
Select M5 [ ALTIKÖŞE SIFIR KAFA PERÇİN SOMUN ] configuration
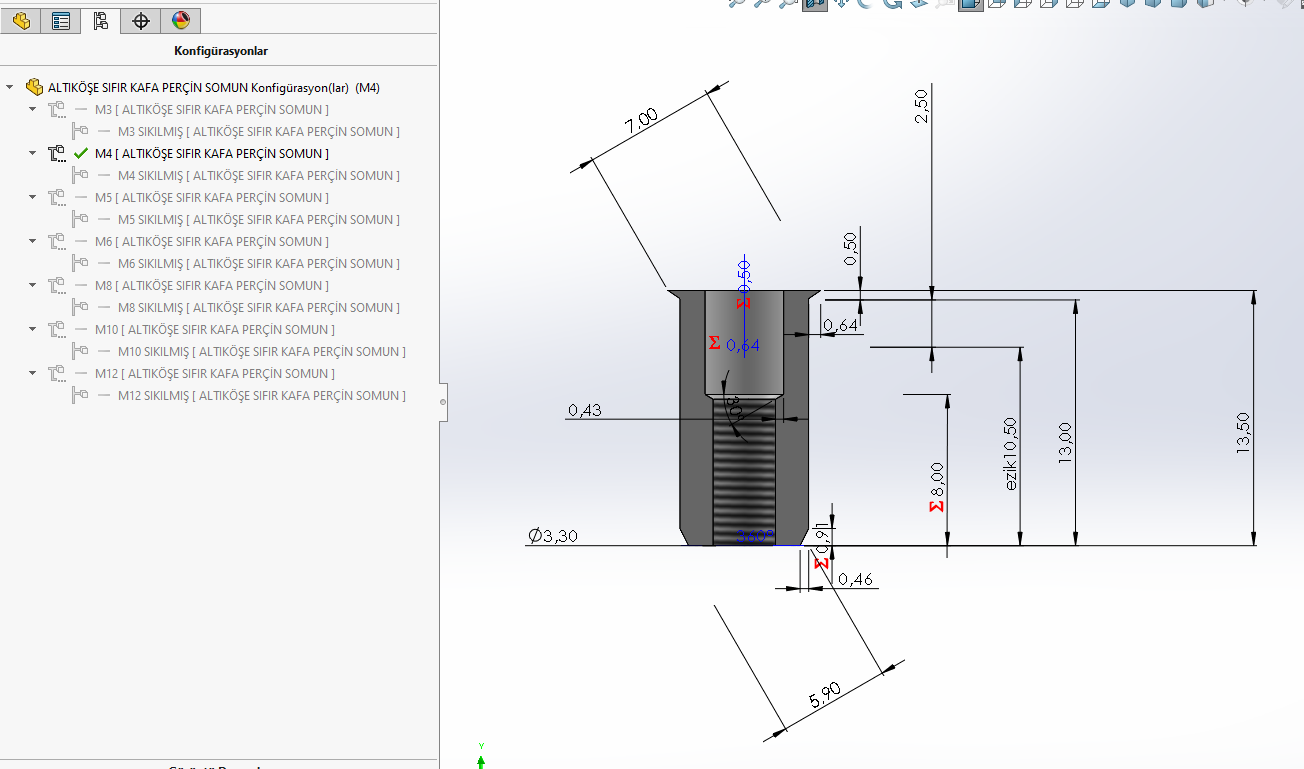tap(211, 197)
